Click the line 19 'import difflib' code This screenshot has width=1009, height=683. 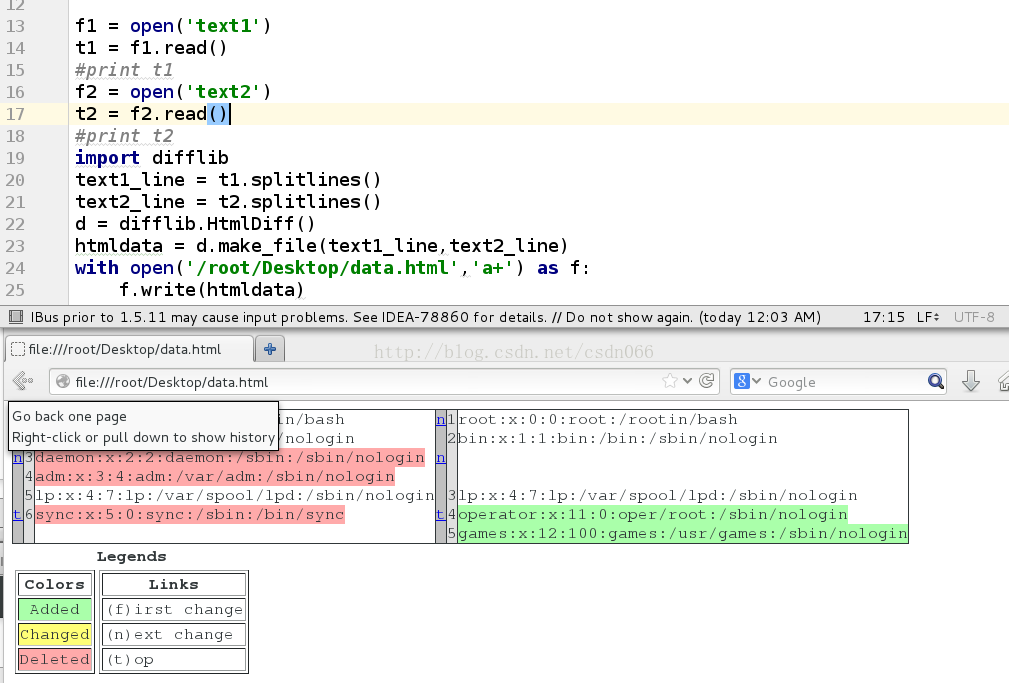(x=152, y=158)
